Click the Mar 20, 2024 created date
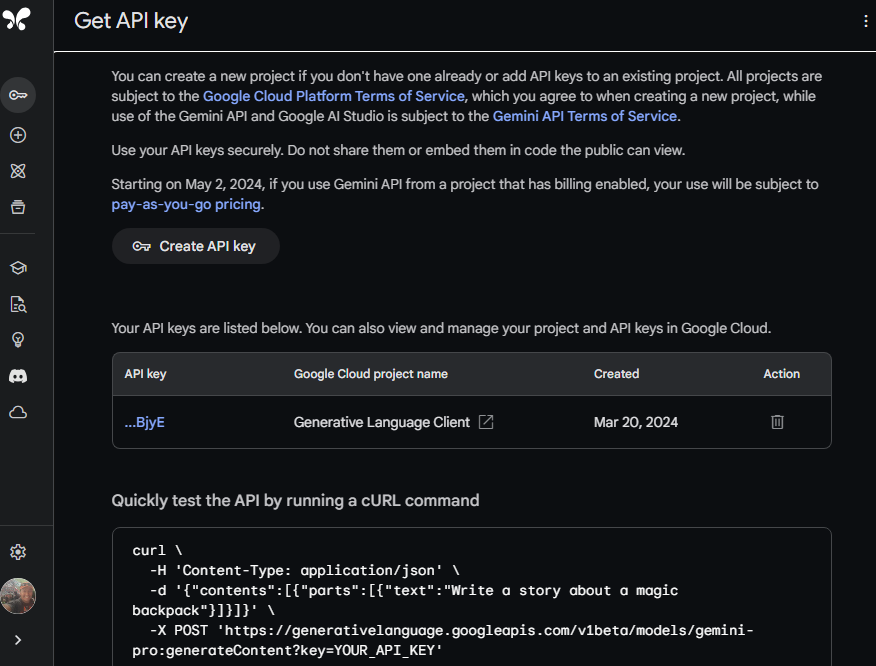 pos(636,422)
